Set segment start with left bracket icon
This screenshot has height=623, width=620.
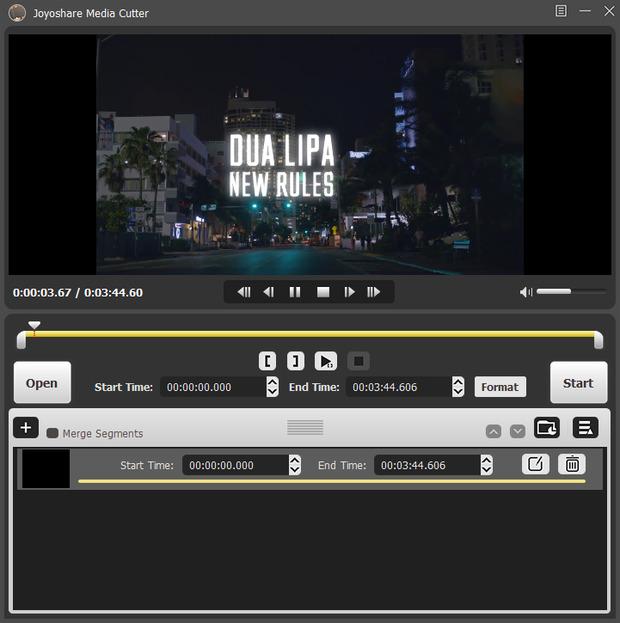point(268,361)
